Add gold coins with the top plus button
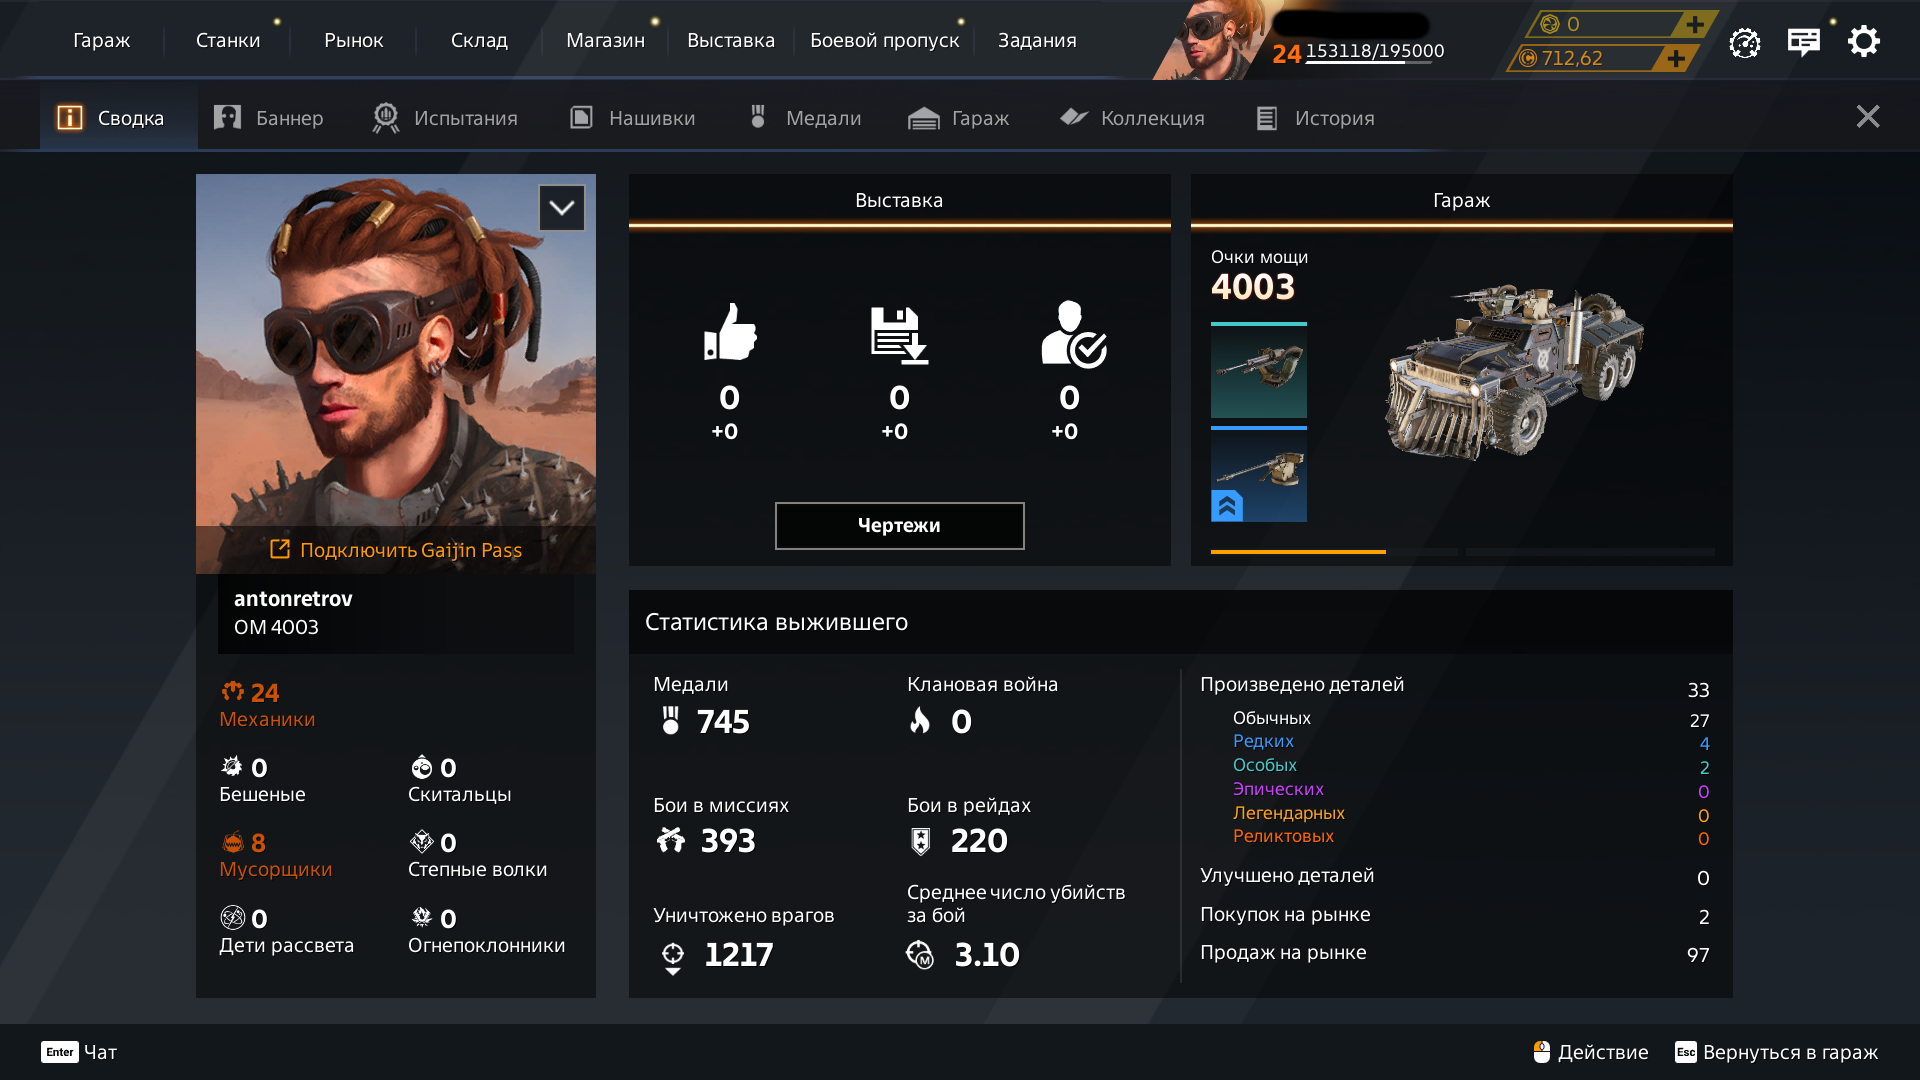The width and height of the screenshot is (1920, 1080). pyautogui.click(x=1694, y=24)
